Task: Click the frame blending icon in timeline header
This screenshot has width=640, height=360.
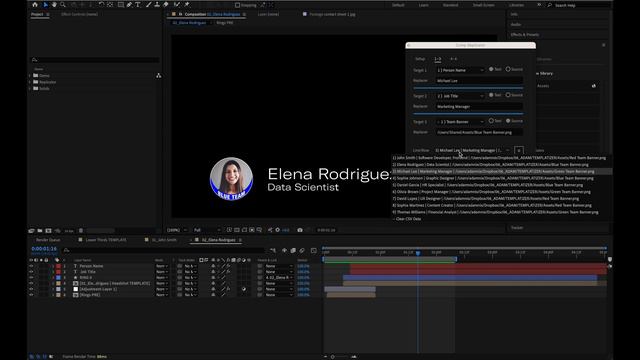Action: [293, 250]
